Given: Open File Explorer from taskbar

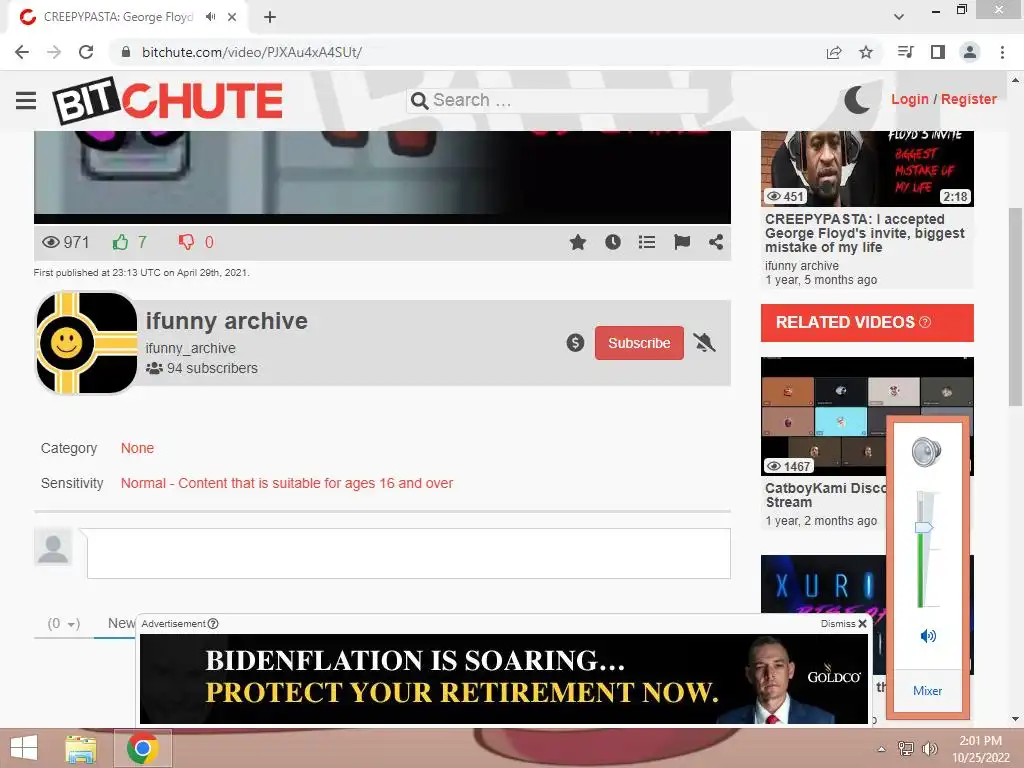Looking at the screenshot, I should 81,748.
